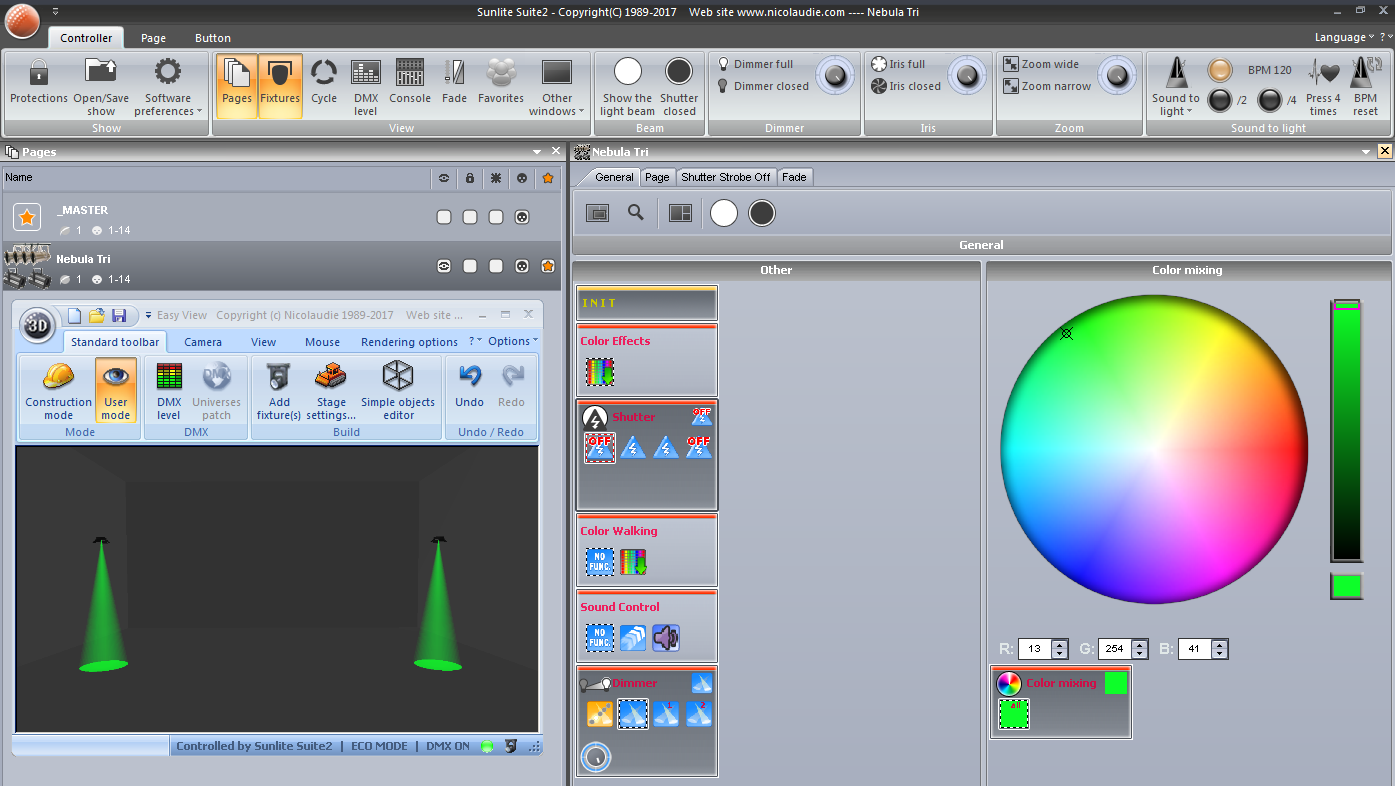Toggle first checkbox on _MASTER row
The height and width of the screenshot is (786, 1395).
(444, 217)
